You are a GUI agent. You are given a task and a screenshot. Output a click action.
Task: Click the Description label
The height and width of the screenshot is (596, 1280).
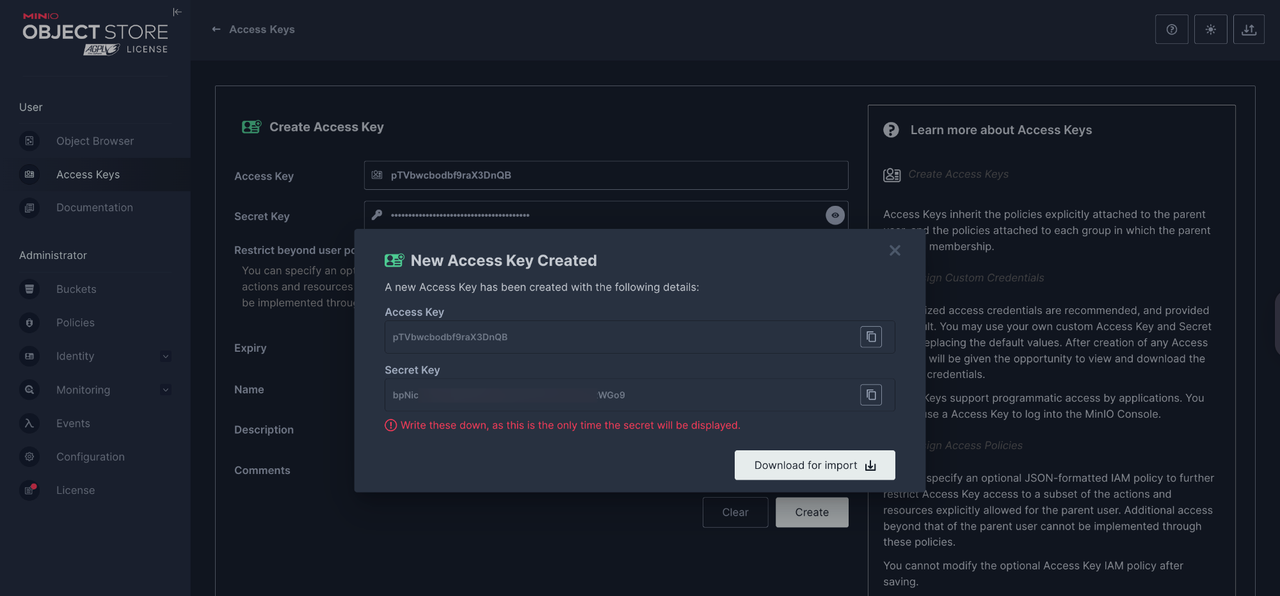(x=264, y=430)
